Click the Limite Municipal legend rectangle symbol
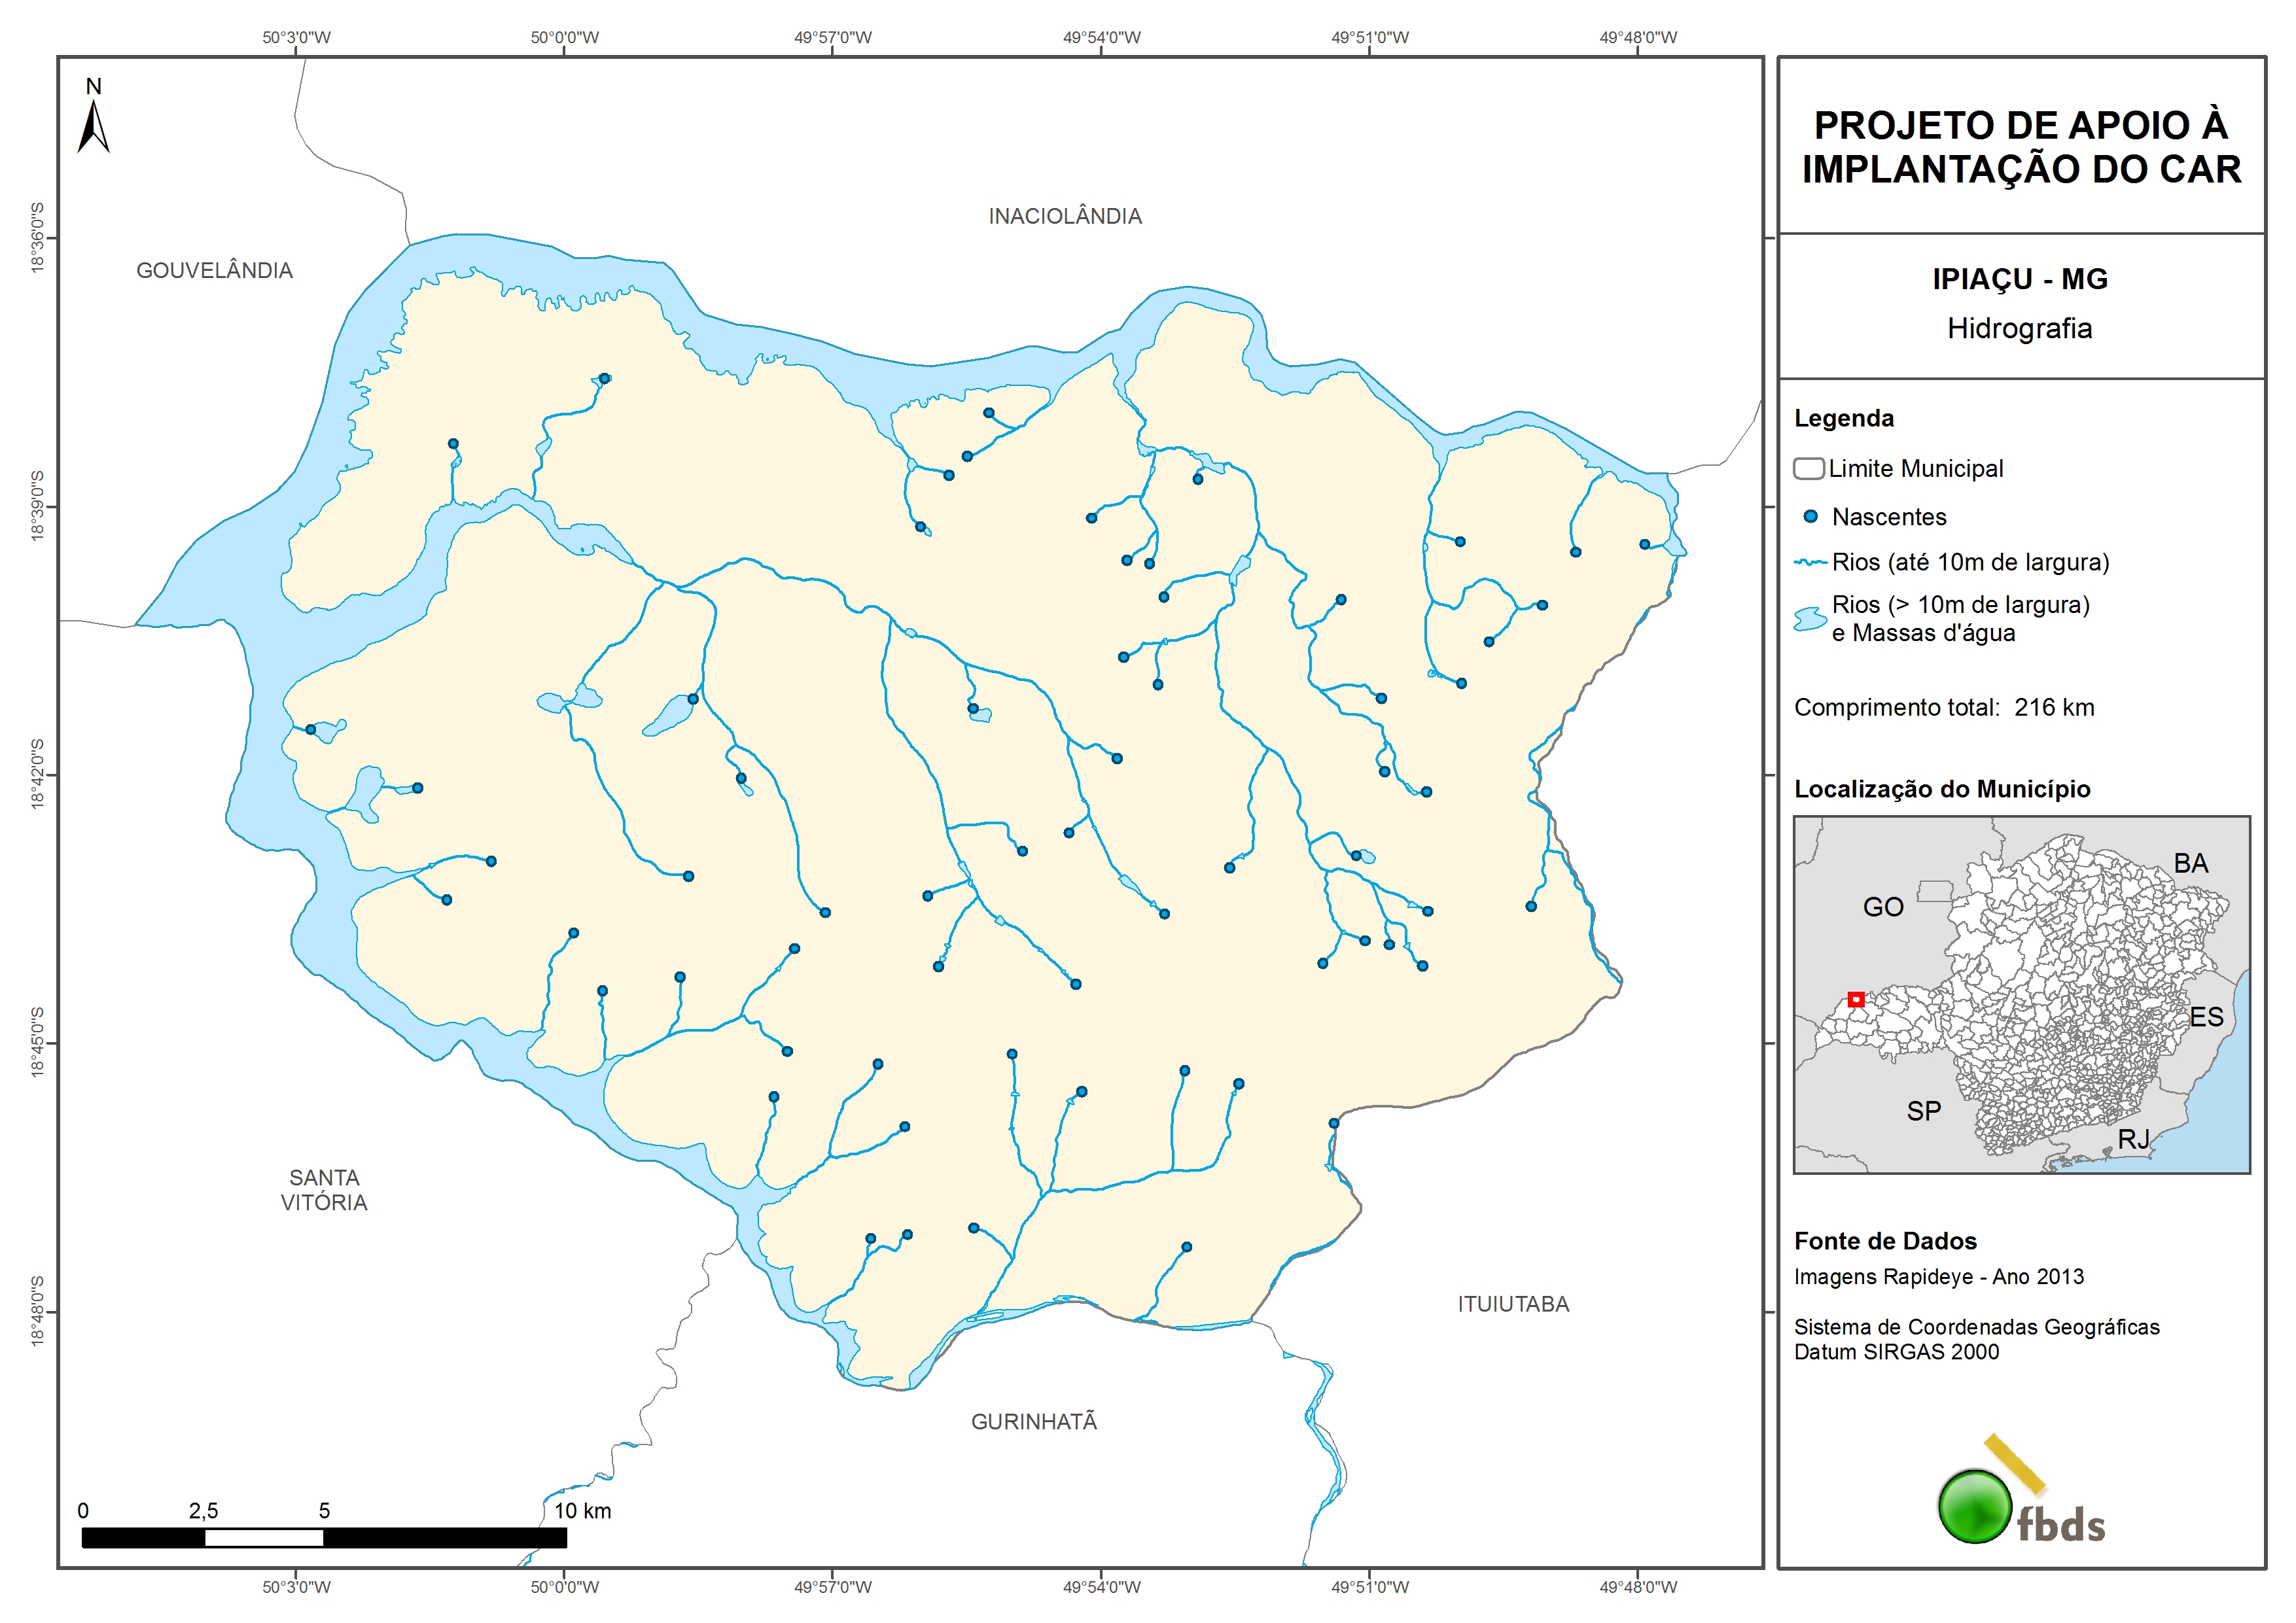Viewport: 2296px width, 1623px height. (x=1808, y=469)
